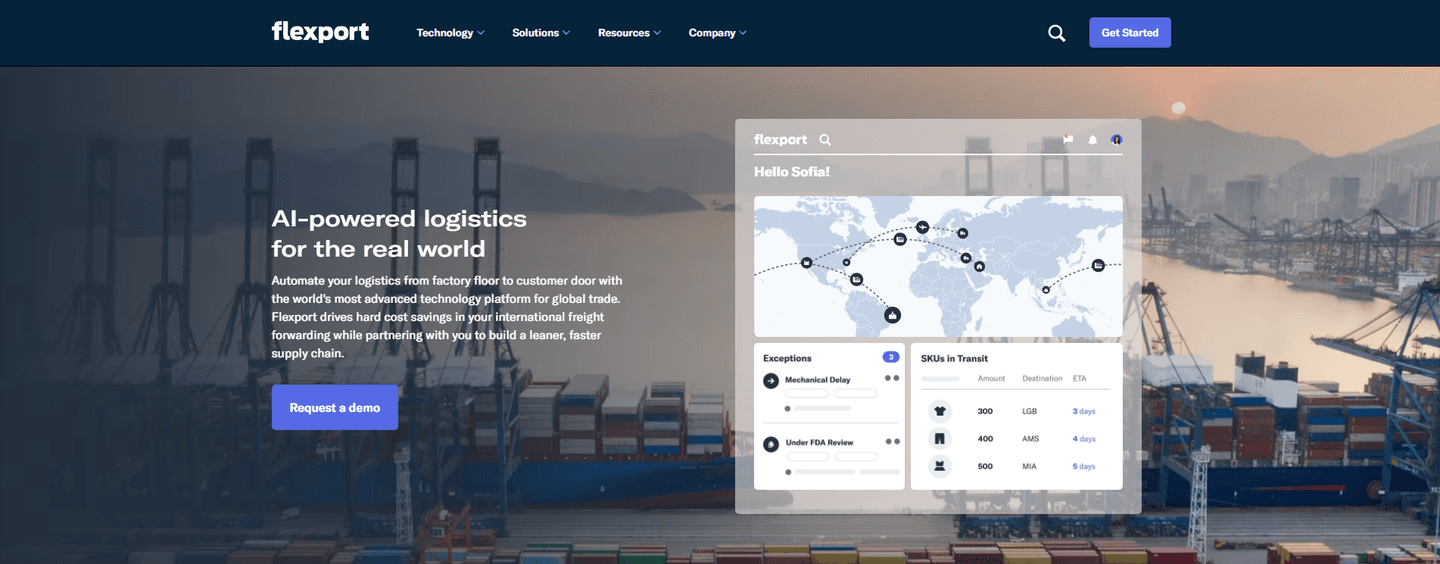Click the '3 days' ETA value

[x=1084, y=411]
